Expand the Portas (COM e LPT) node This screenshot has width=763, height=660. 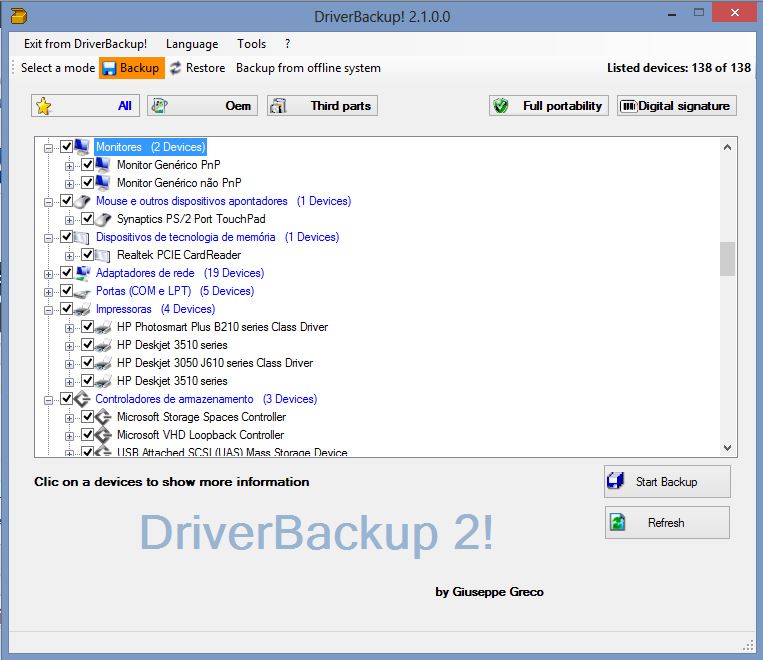pos(48,293)
